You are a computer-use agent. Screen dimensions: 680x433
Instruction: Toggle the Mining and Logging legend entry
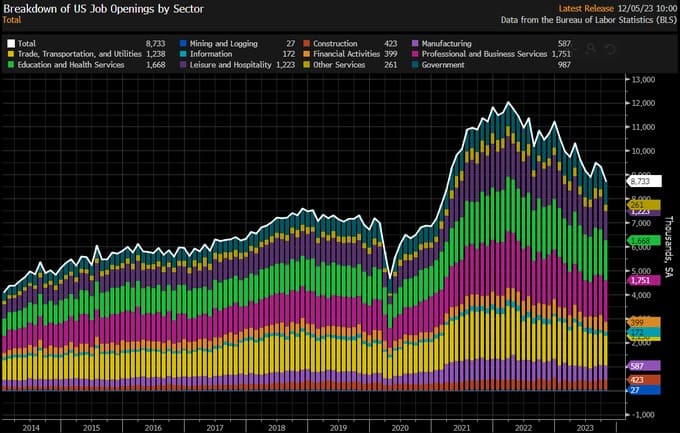pyautogui.click(x=222, y=44)
